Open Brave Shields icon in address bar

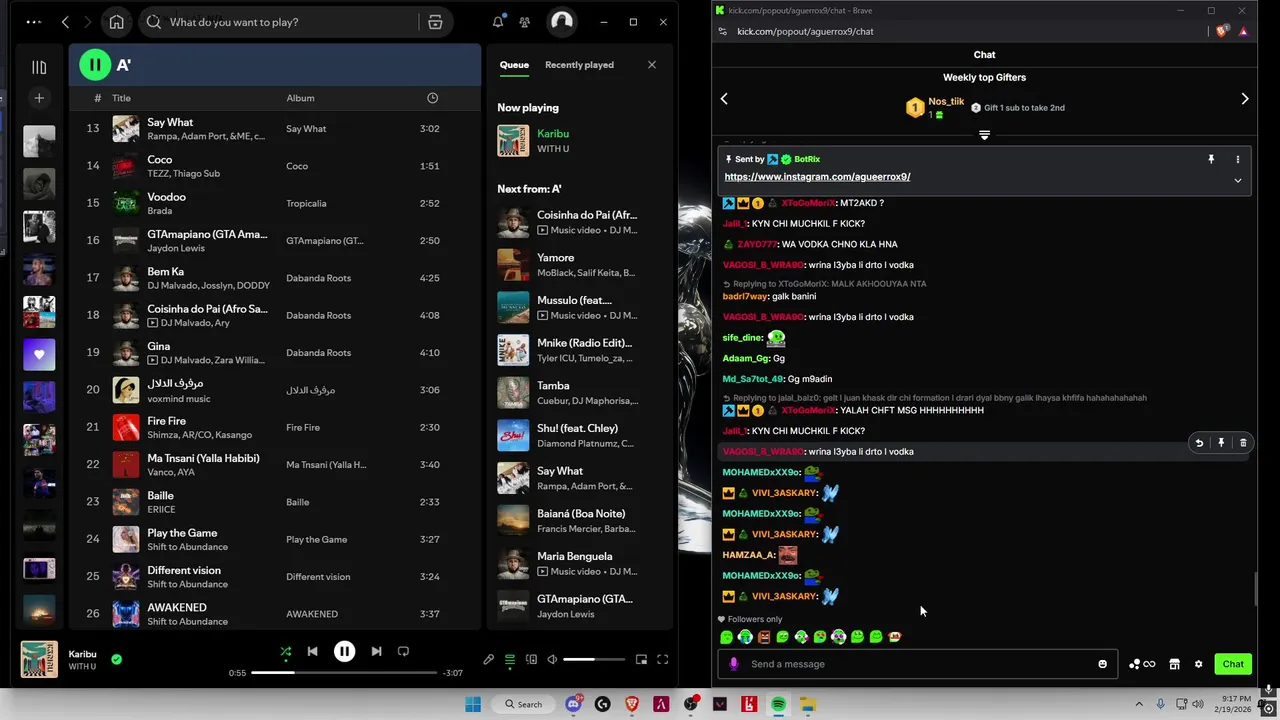coord(1222,31)
